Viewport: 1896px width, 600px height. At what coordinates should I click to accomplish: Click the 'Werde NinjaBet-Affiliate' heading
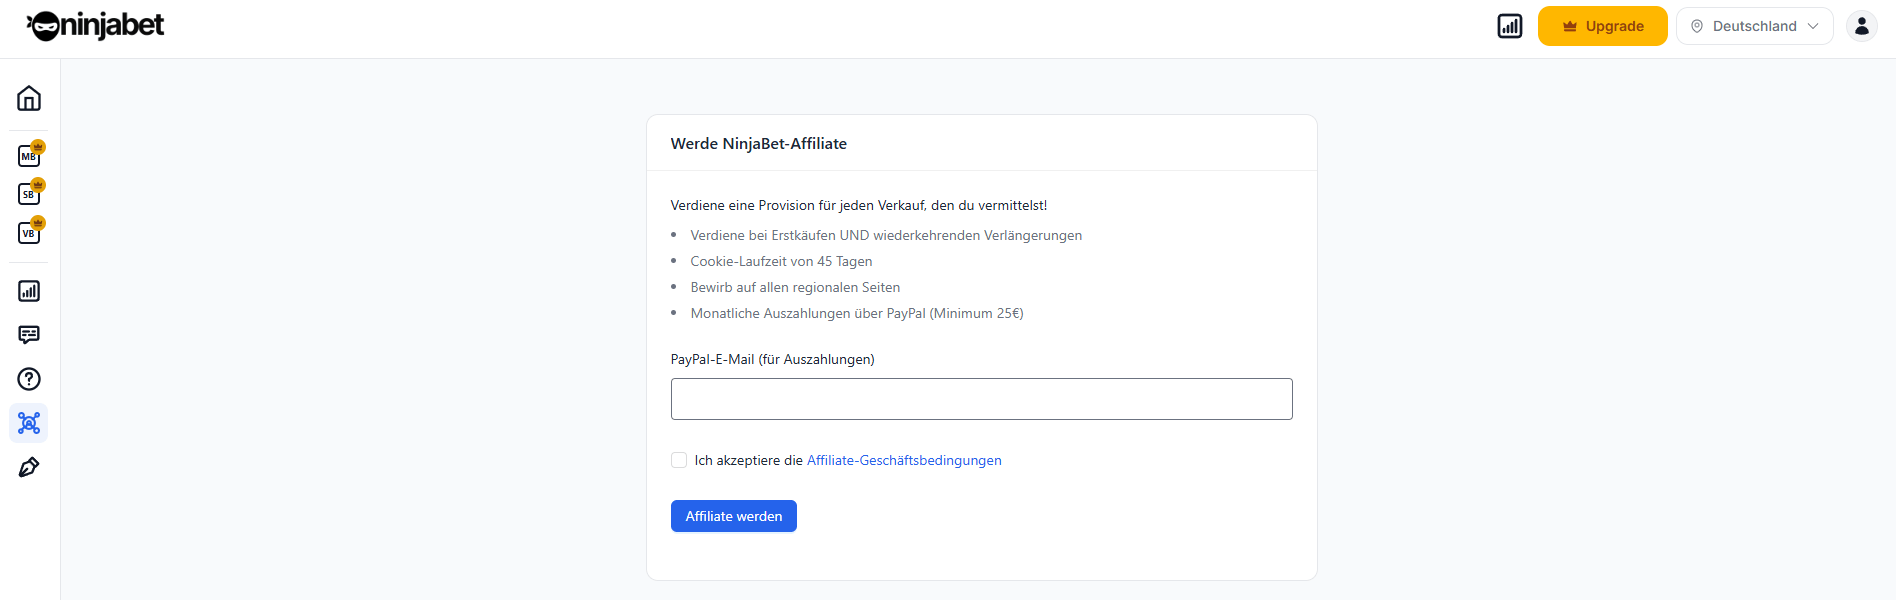pos(759,143)
